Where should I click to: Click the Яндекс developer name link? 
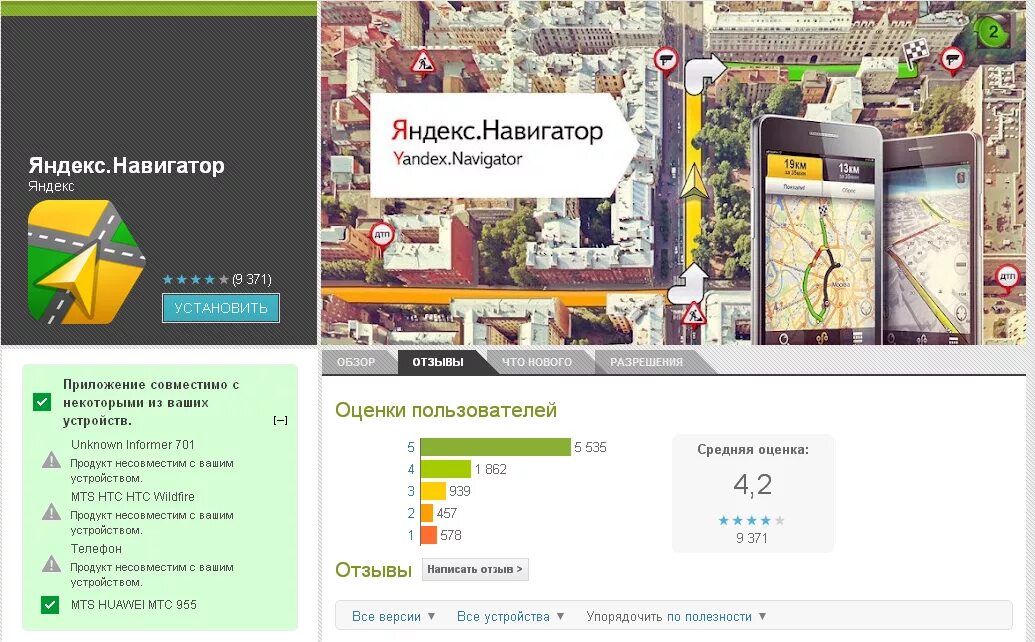51,186
